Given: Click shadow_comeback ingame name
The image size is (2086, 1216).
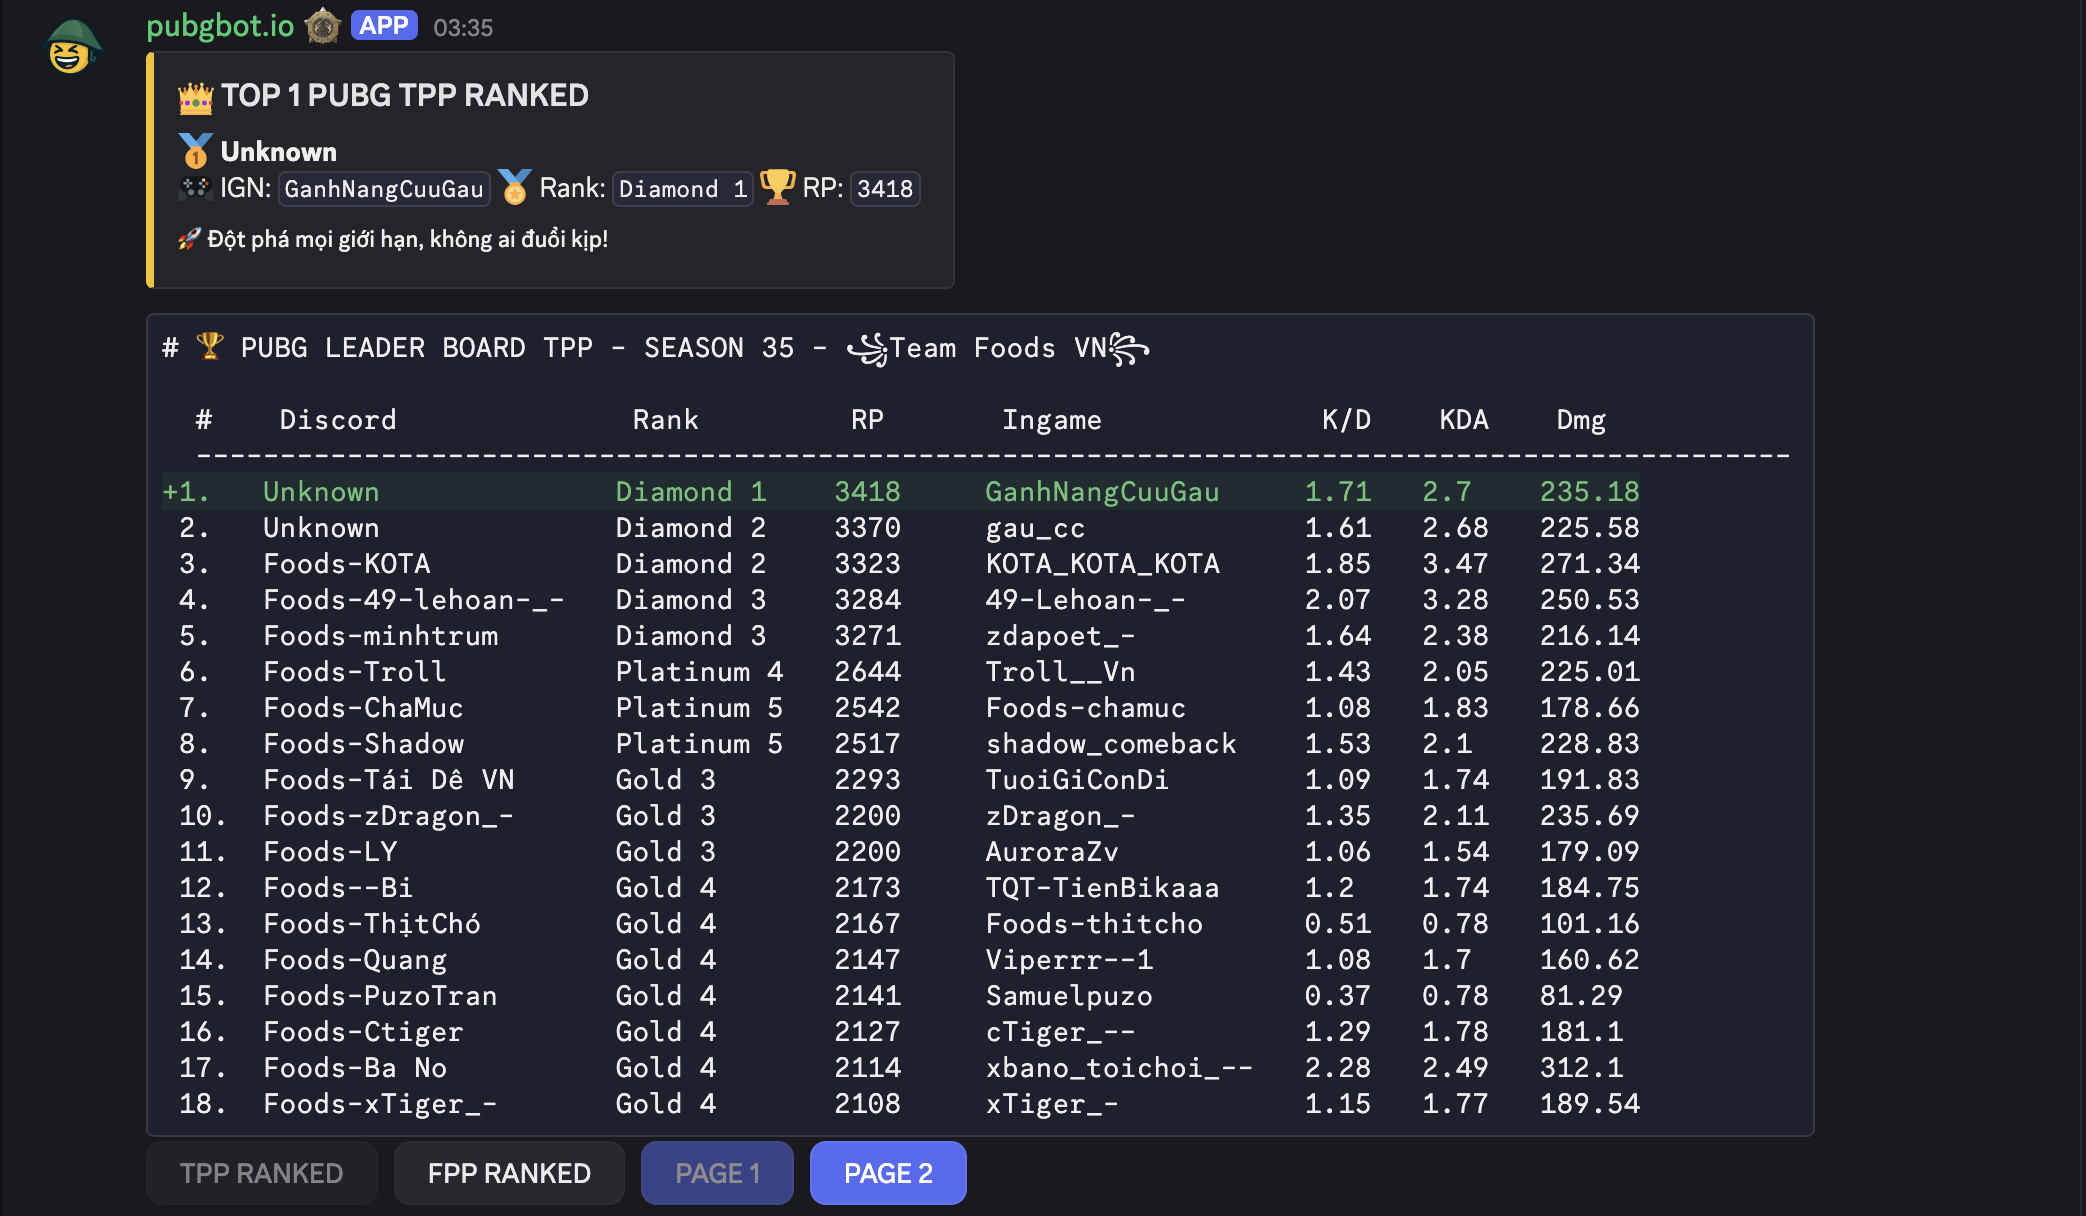Looking at the screenshot, I should (1111, 744).
